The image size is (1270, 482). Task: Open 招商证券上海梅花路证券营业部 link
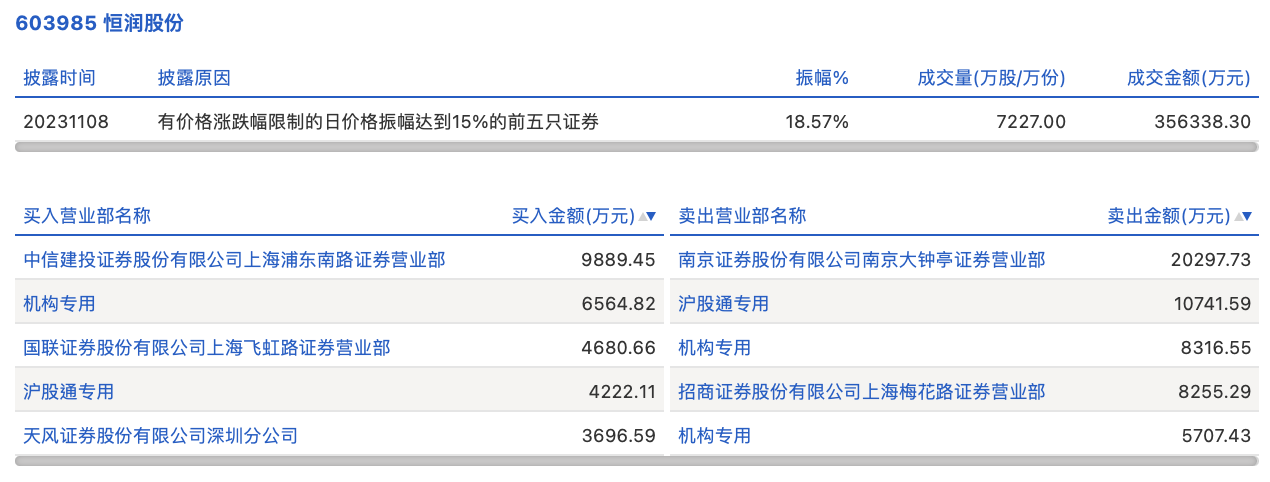click(x=861, y=392)
